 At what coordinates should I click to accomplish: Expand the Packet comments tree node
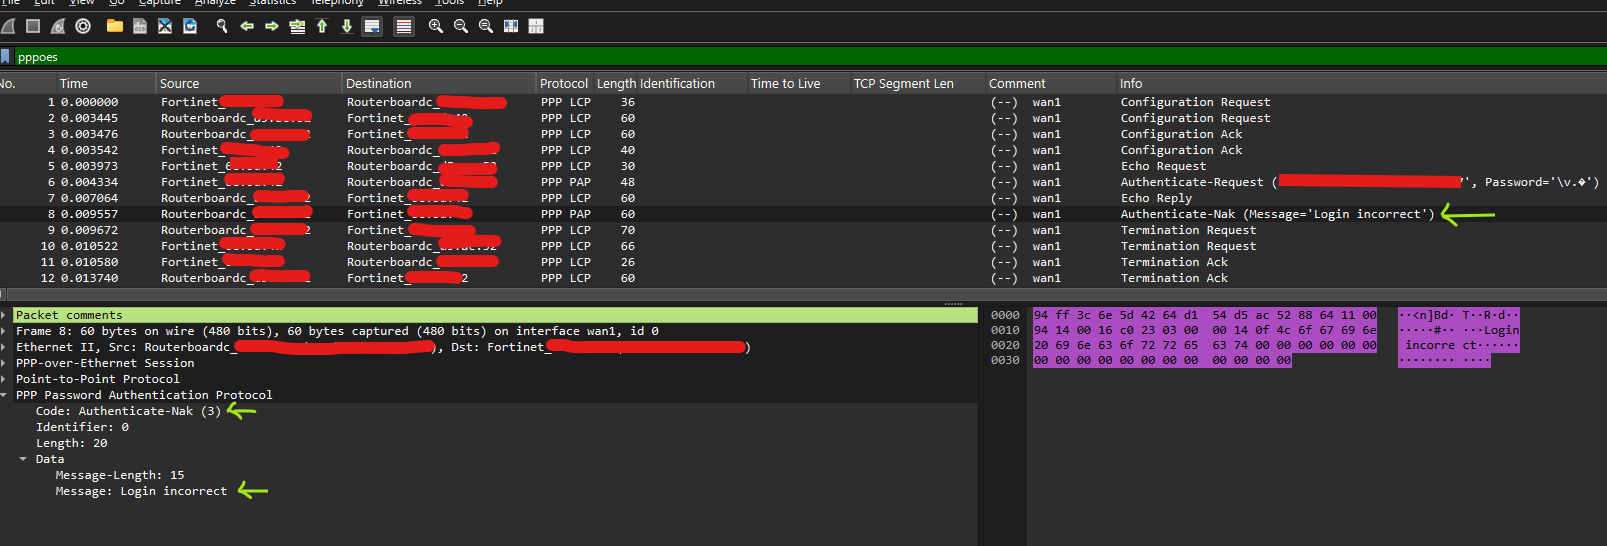(x=5, y=315)
